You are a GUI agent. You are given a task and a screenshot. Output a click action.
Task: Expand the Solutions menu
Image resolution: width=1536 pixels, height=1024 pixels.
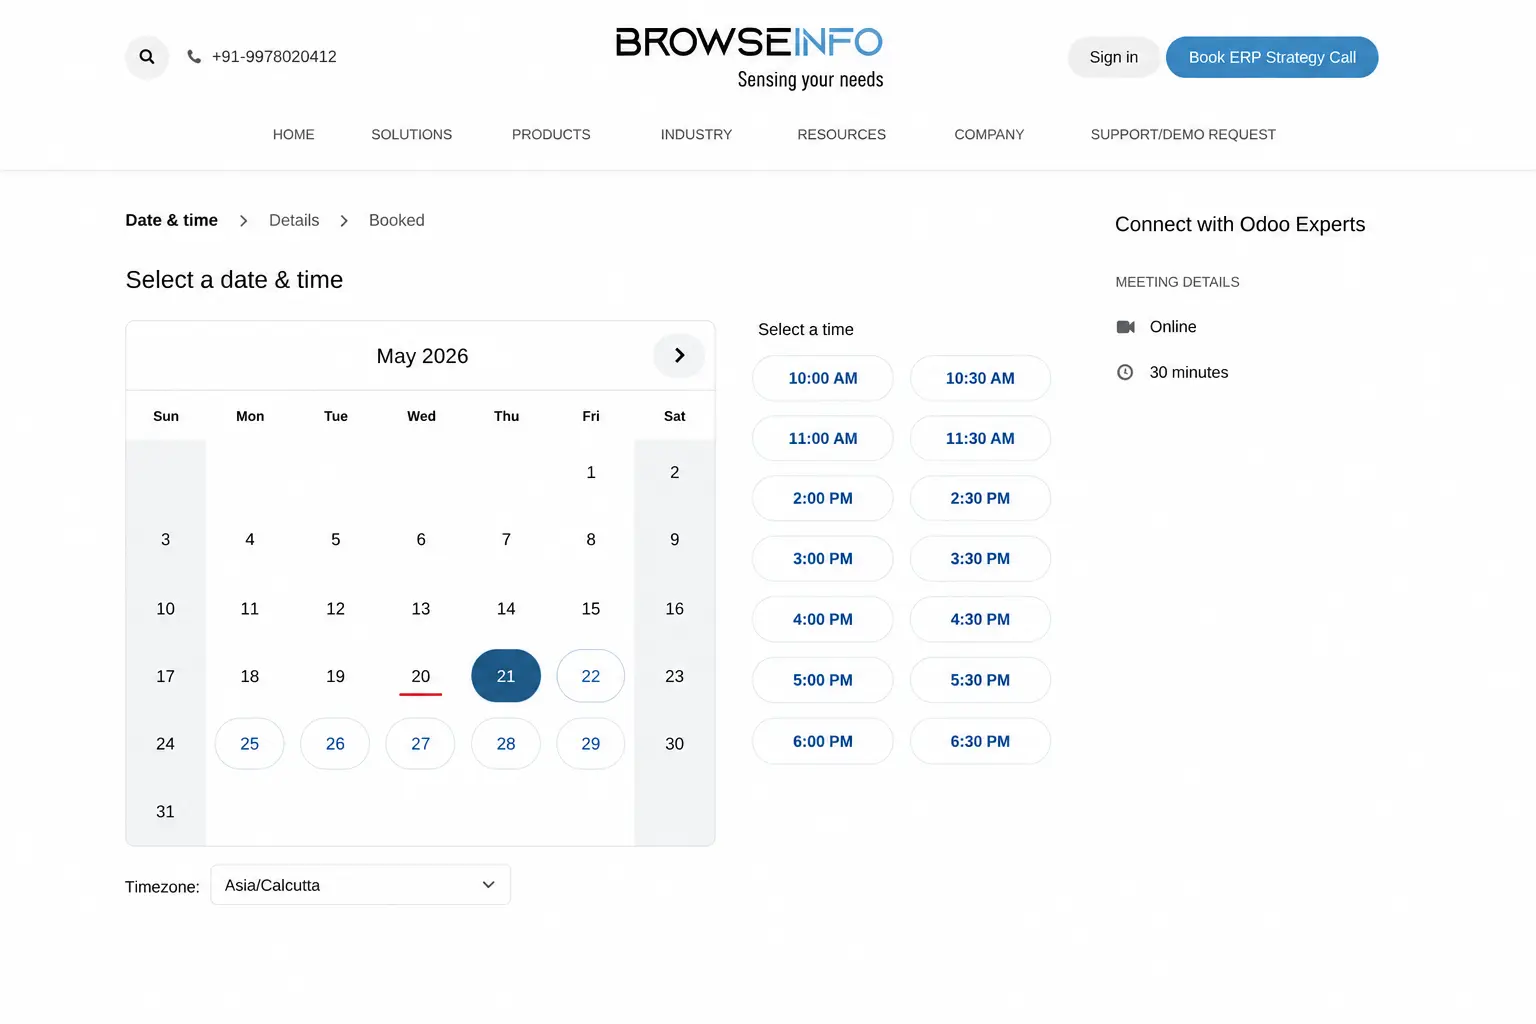coord(411,134)
